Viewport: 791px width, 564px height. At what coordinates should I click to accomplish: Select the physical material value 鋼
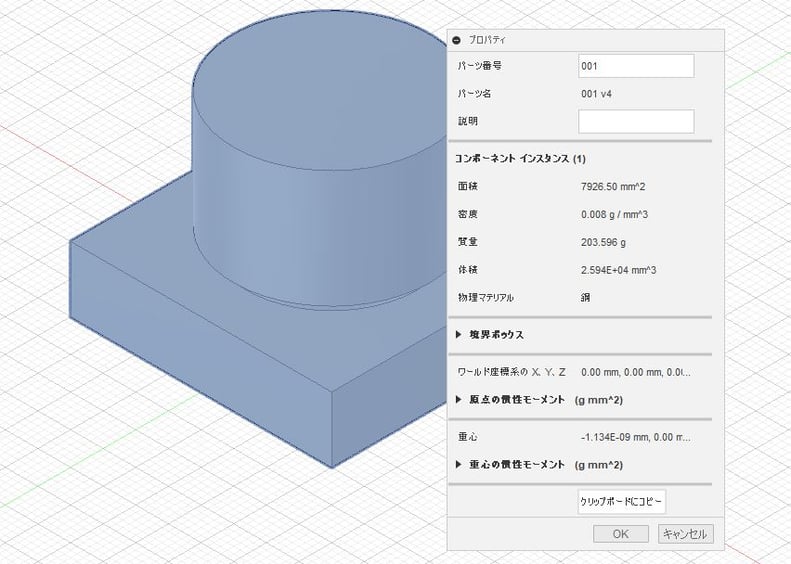point(586,298)
